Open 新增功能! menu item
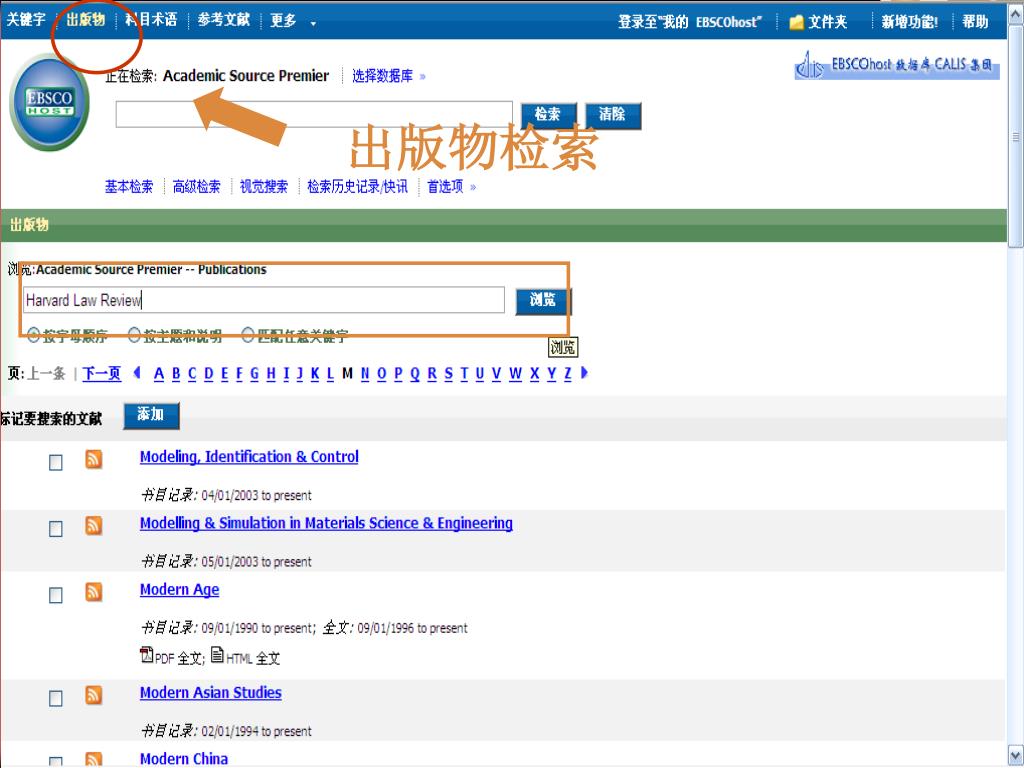Image resolution: width=1024 pixels, height=768 pixels. point(910,22)
